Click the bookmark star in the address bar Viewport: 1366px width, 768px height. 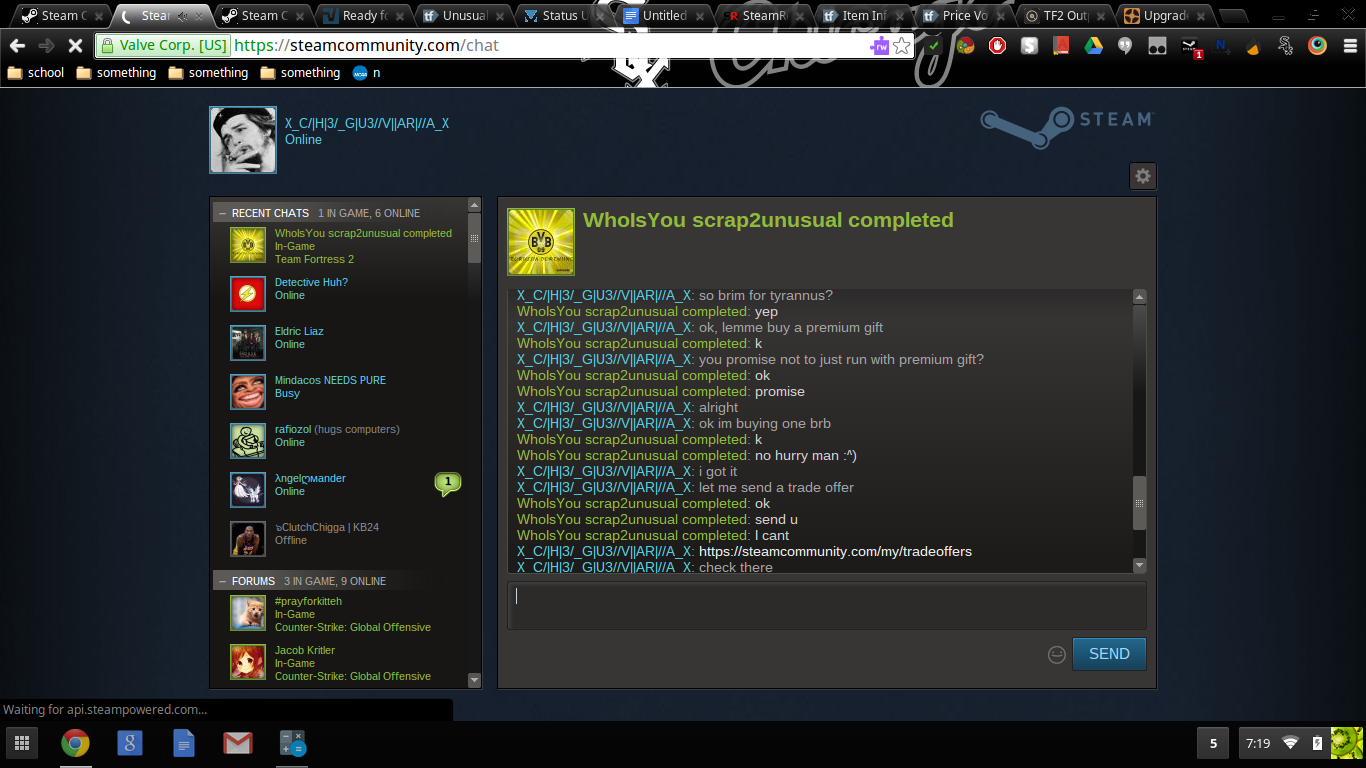coord(901,46)
